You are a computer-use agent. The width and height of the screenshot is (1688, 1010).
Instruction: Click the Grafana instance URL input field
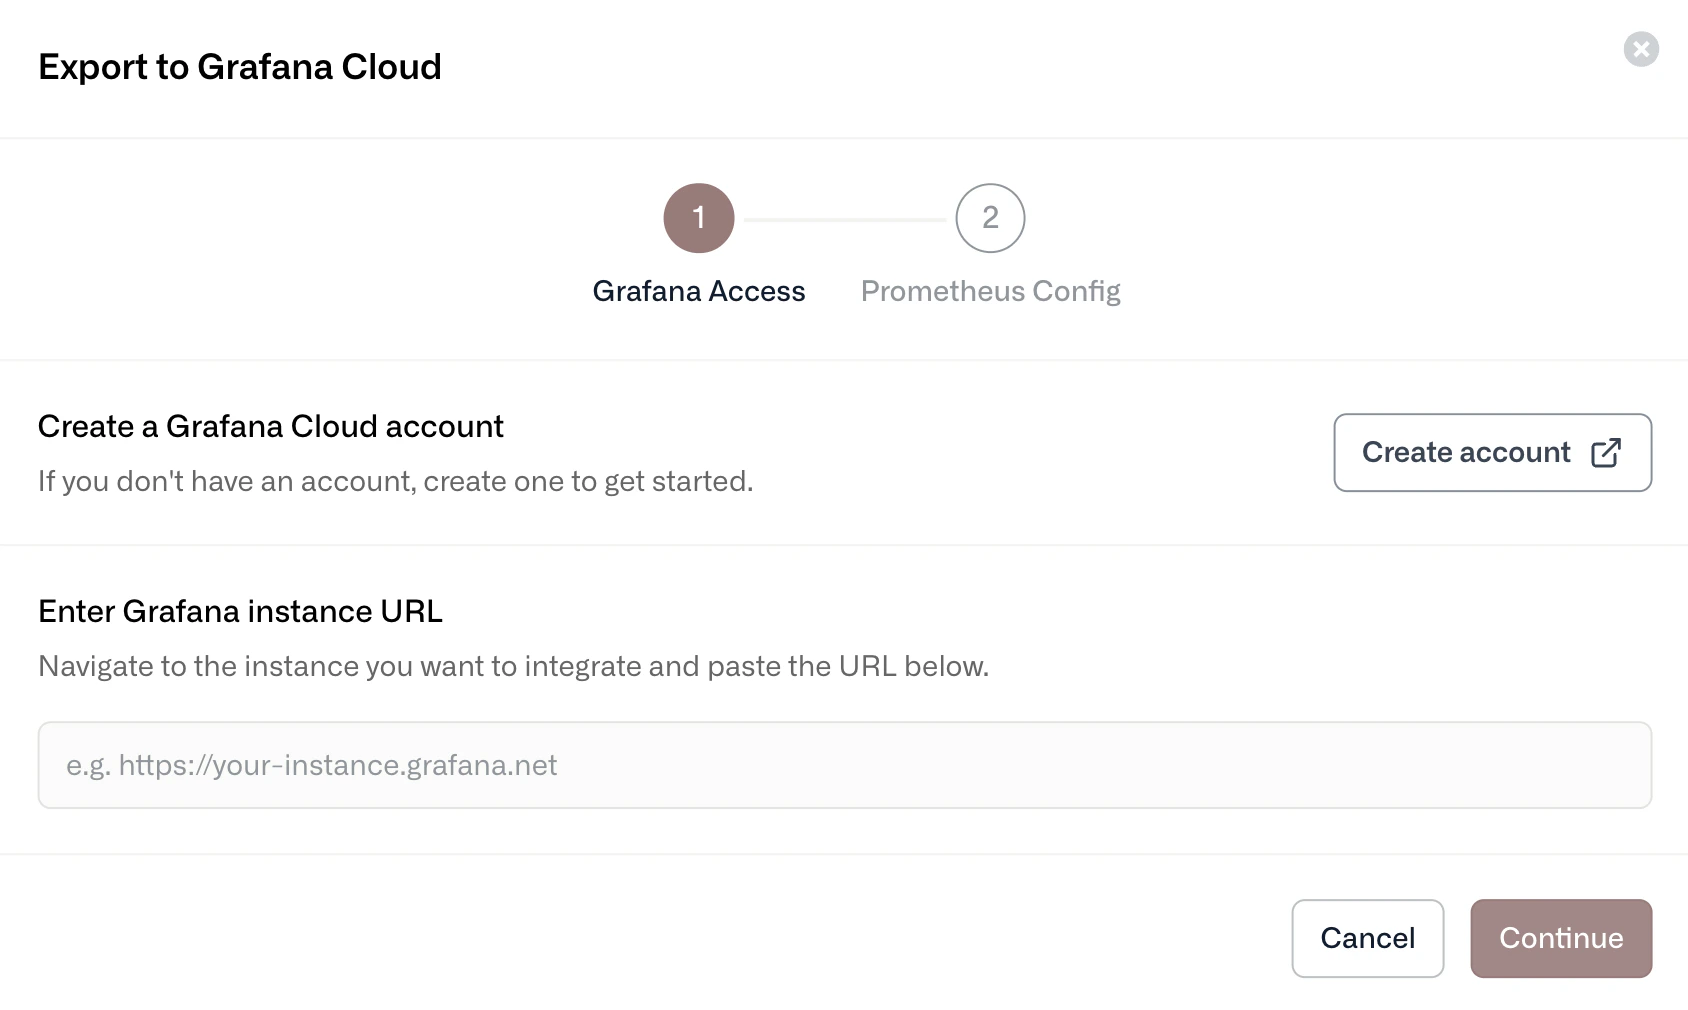[844, 764]
